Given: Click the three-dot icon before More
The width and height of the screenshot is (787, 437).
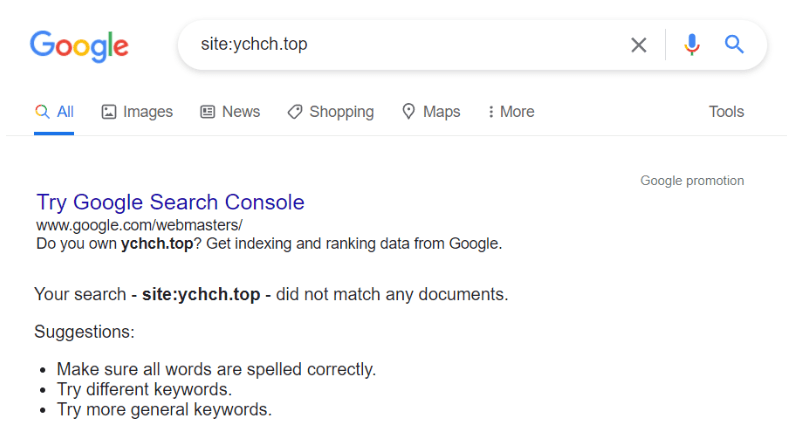Looking at the screenshot, I should click(491, 111).
